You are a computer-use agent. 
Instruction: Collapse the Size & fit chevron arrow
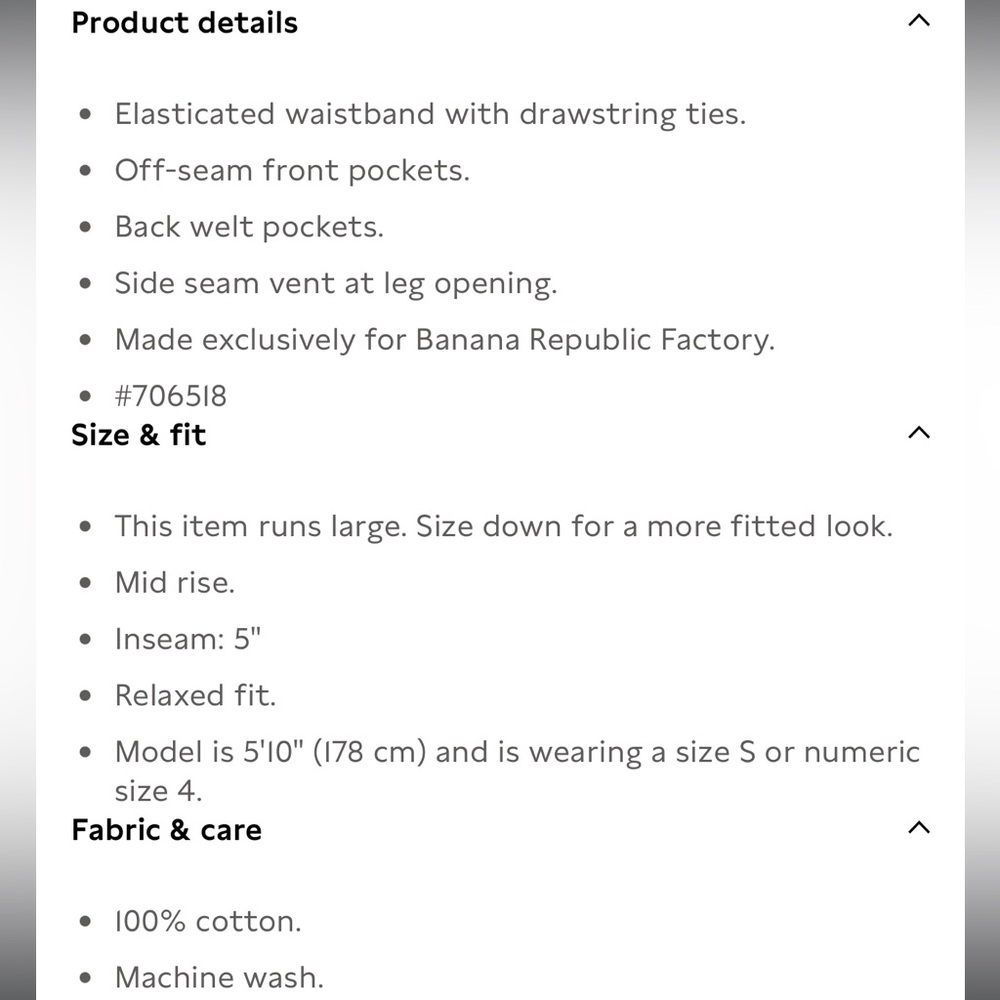(918, 432)
